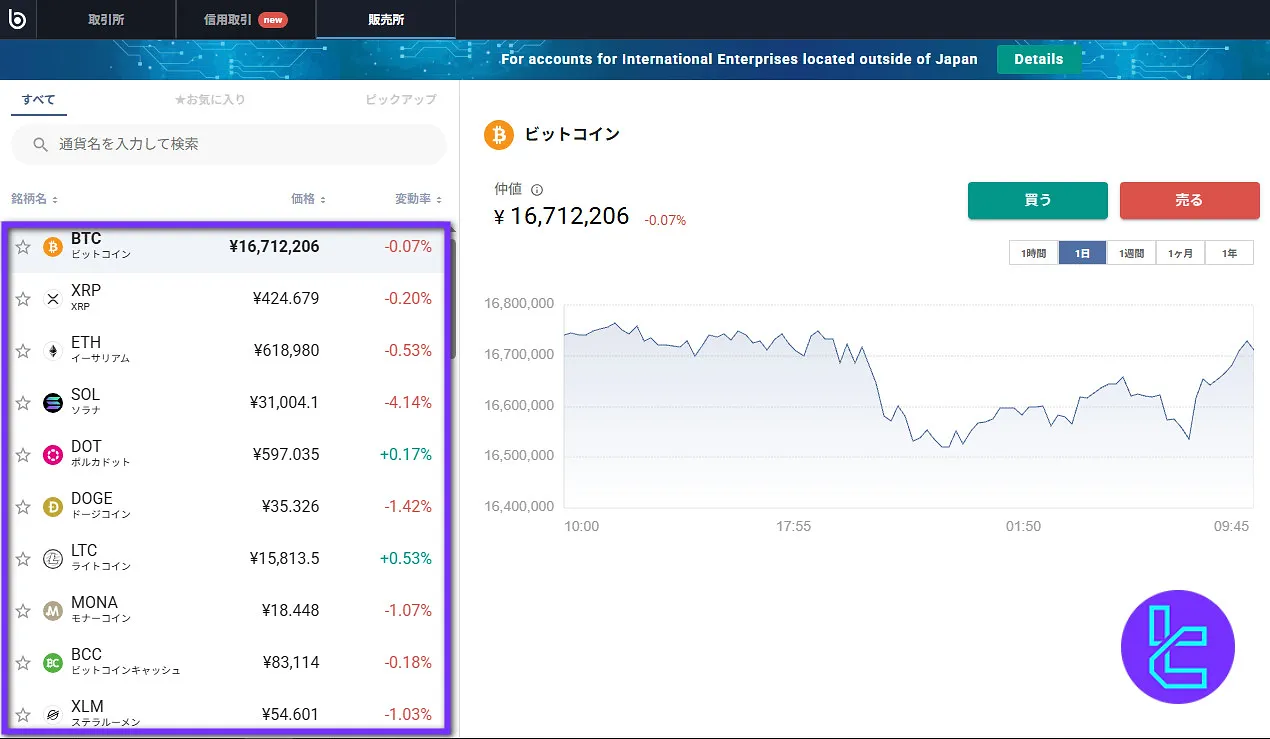Click the info icon next to 仲値
The image size is (1270, 739).
[x=537, y=190]
